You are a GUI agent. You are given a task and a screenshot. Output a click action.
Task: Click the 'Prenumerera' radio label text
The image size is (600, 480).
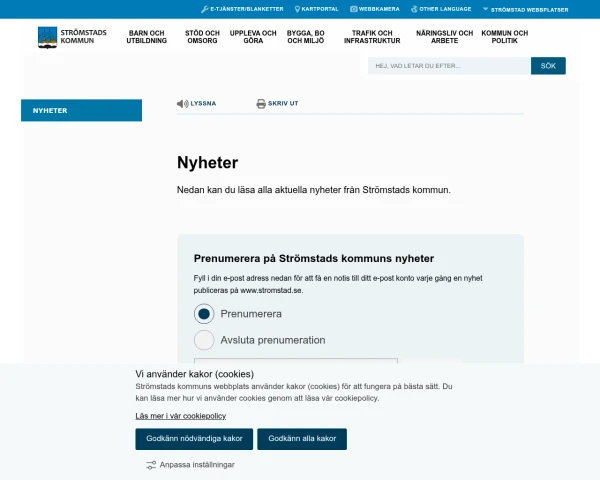(251, 314)
